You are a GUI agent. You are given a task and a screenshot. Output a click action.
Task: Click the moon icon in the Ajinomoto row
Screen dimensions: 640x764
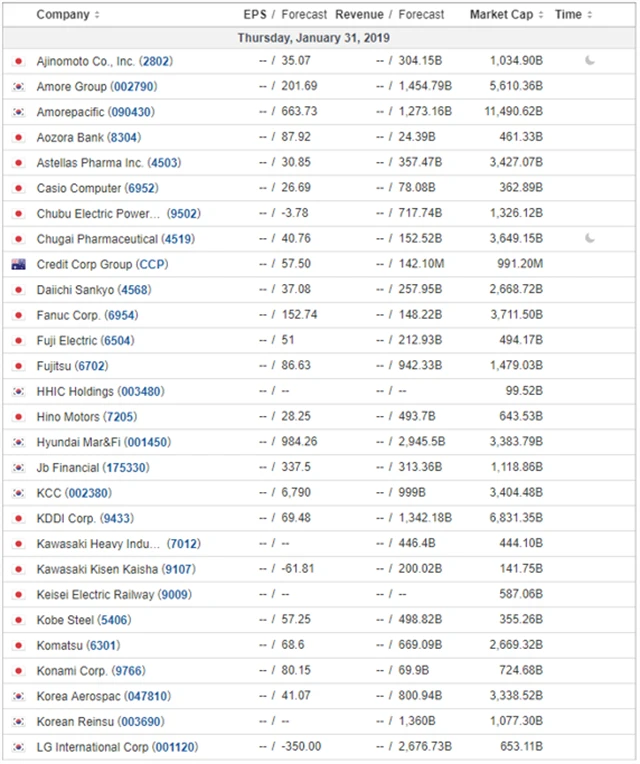tap(590, 61)
